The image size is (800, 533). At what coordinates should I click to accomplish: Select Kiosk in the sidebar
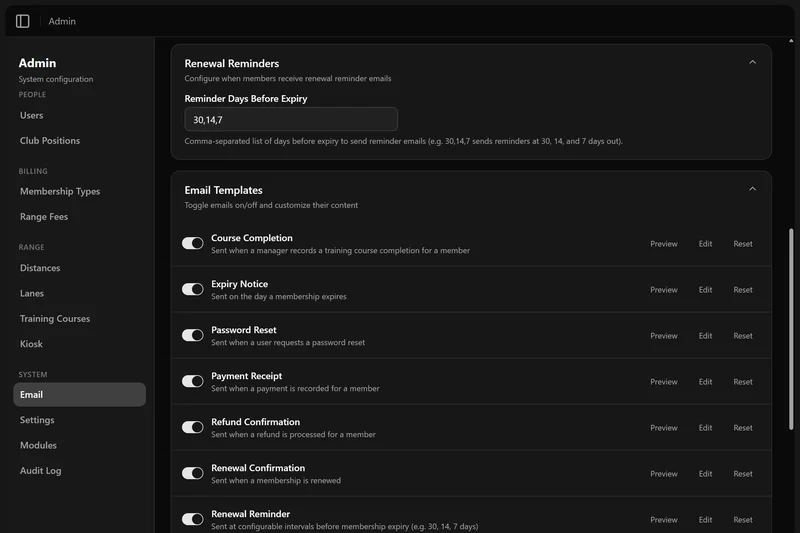(x=79, y=344)
